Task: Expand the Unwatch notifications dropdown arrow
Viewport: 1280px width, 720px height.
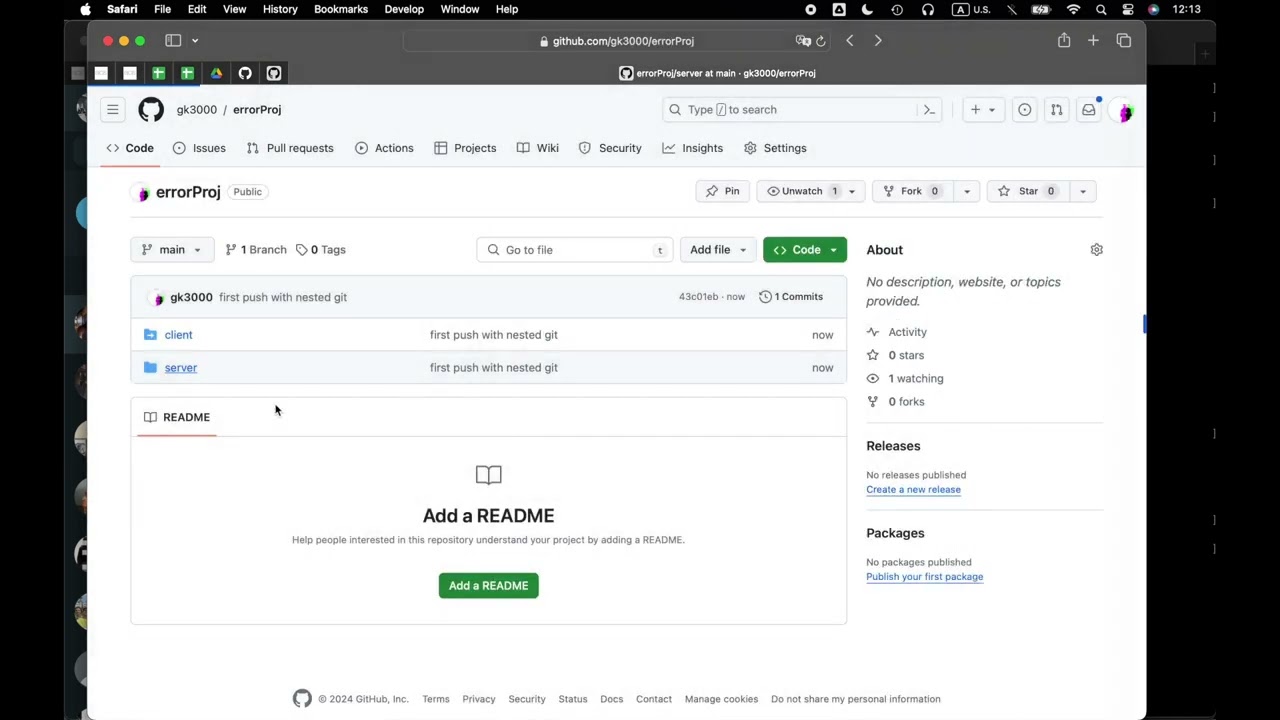Action: coord(852,191)
